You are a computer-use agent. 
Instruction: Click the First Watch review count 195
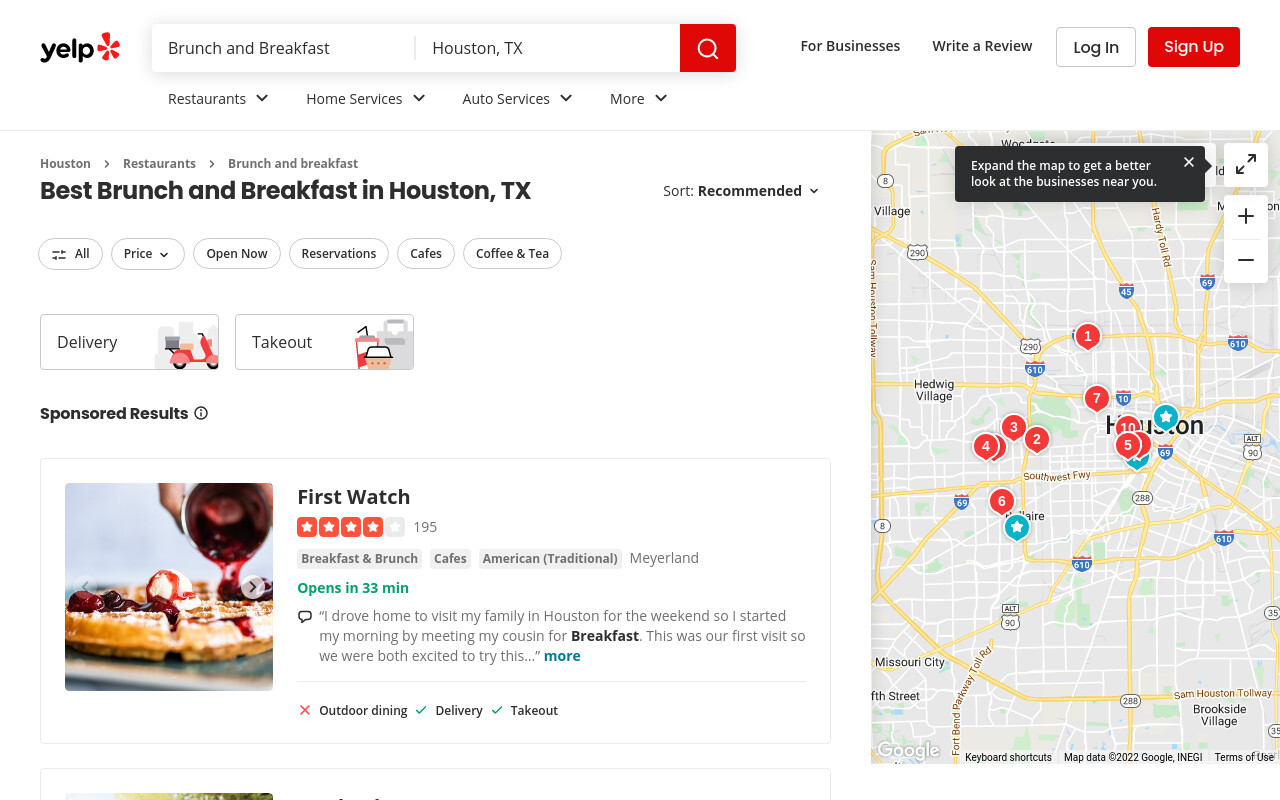tap(425, 527)
